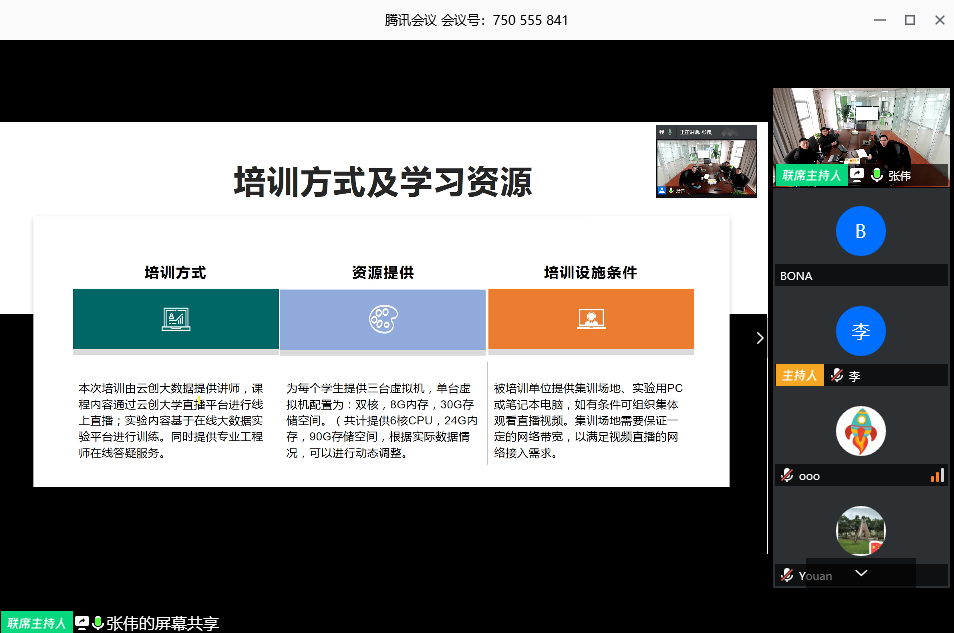954x633 pixels.
Task: Click the orange 主持人 host badge
Action: pos(800,376)
